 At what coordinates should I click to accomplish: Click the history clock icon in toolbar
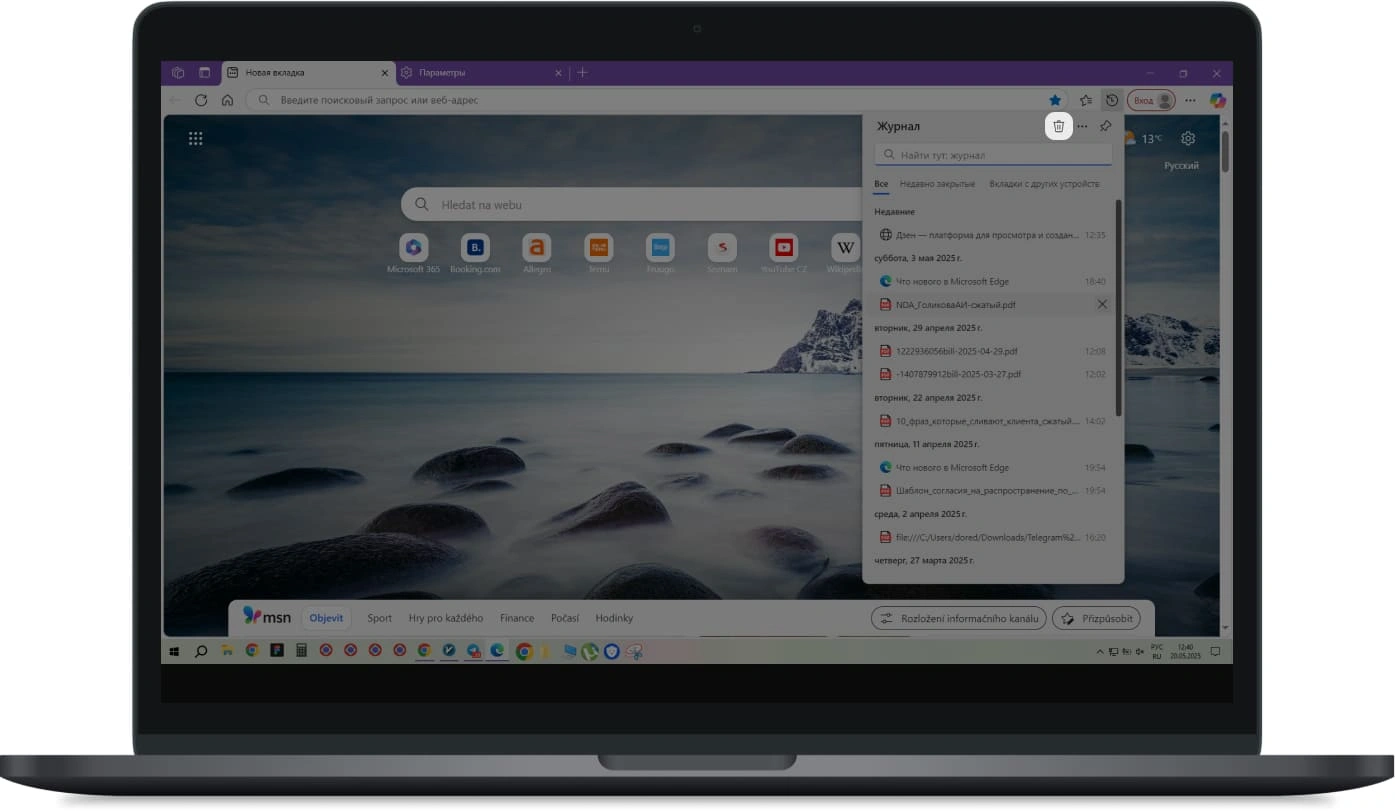[1111, 100]
